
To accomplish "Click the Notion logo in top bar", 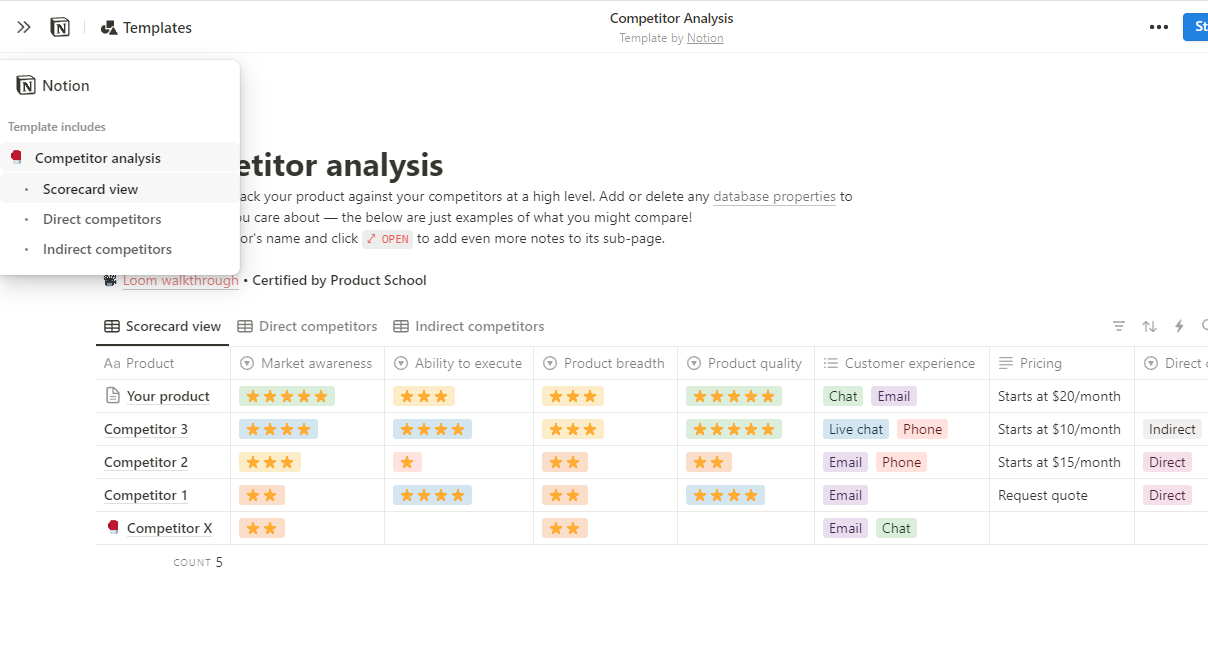I will pyautogui.click(x=60, y=27).
